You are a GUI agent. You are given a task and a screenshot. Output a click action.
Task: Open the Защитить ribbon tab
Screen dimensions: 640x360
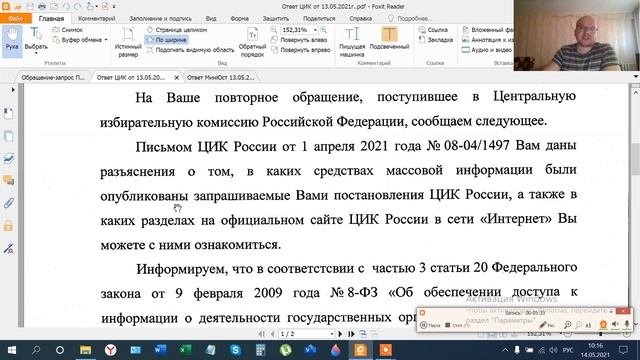pyautogui.click(x=276, y=18)
